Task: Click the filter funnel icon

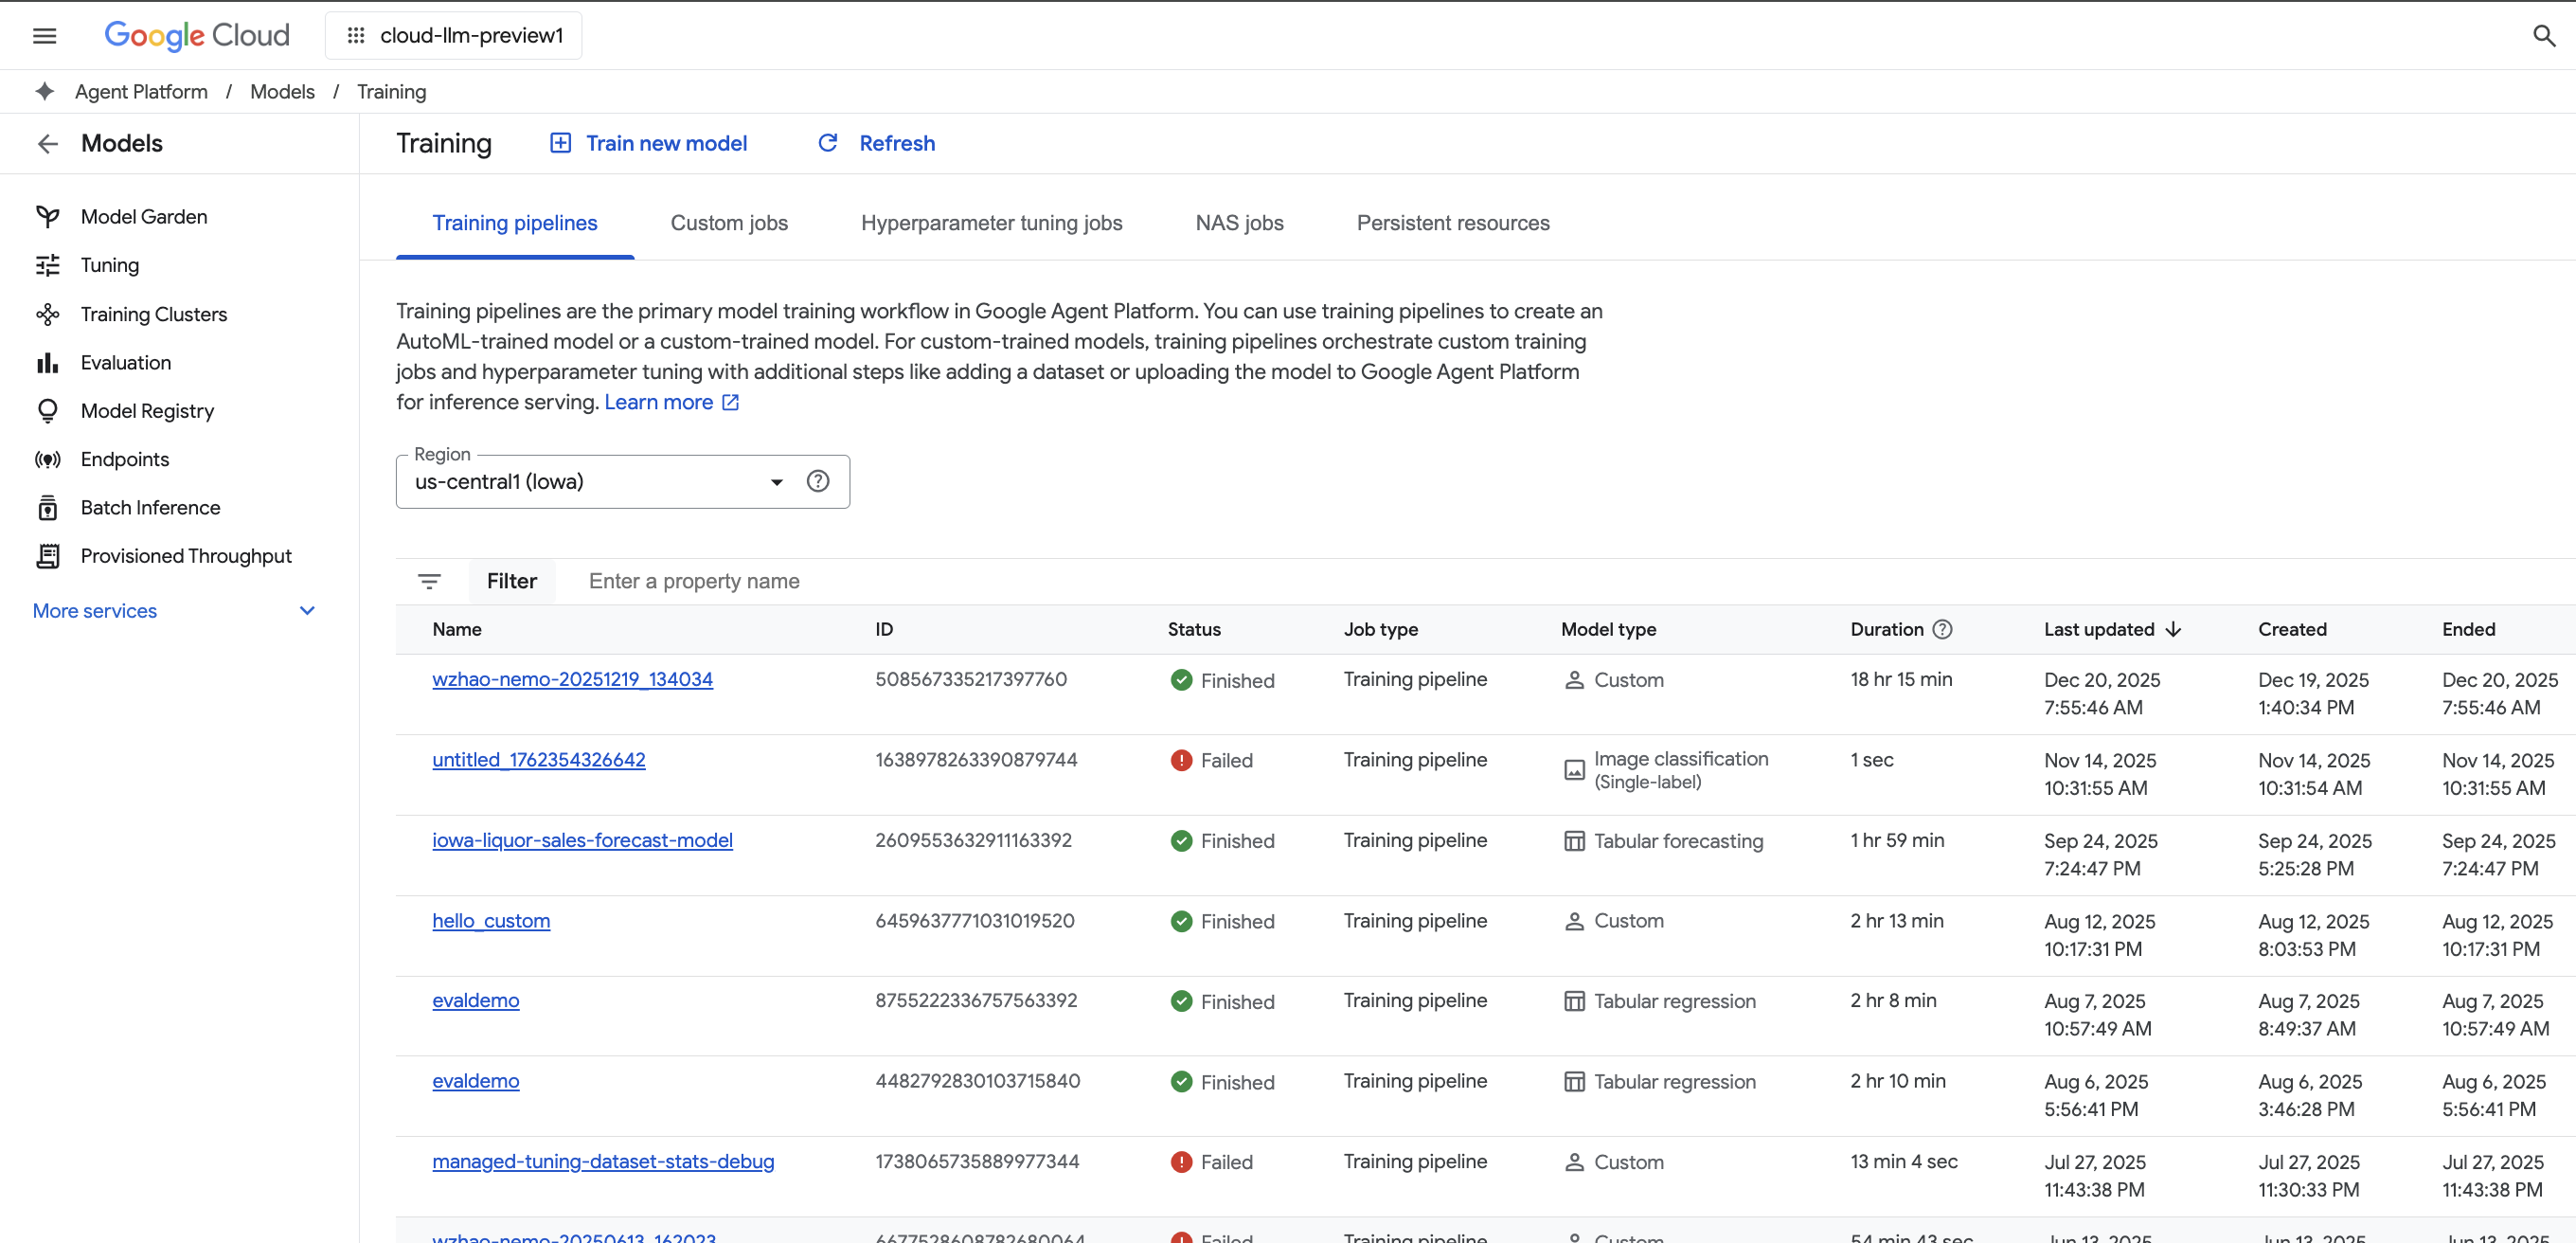Action: [x=429, y=580]
